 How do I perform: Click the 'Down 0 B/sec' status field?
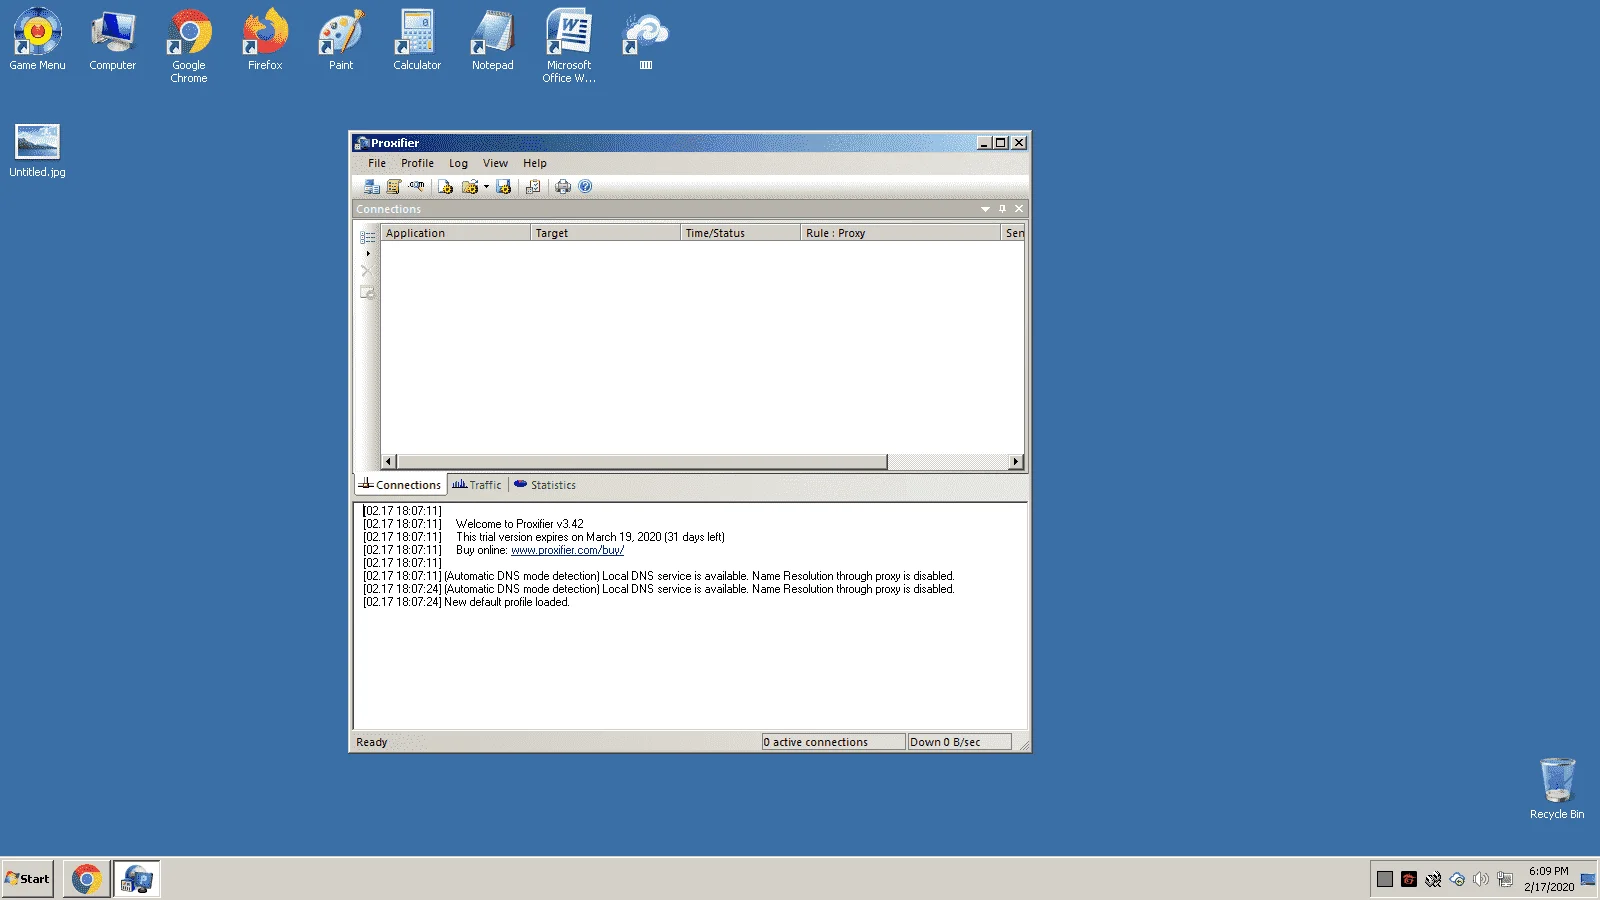959,742
